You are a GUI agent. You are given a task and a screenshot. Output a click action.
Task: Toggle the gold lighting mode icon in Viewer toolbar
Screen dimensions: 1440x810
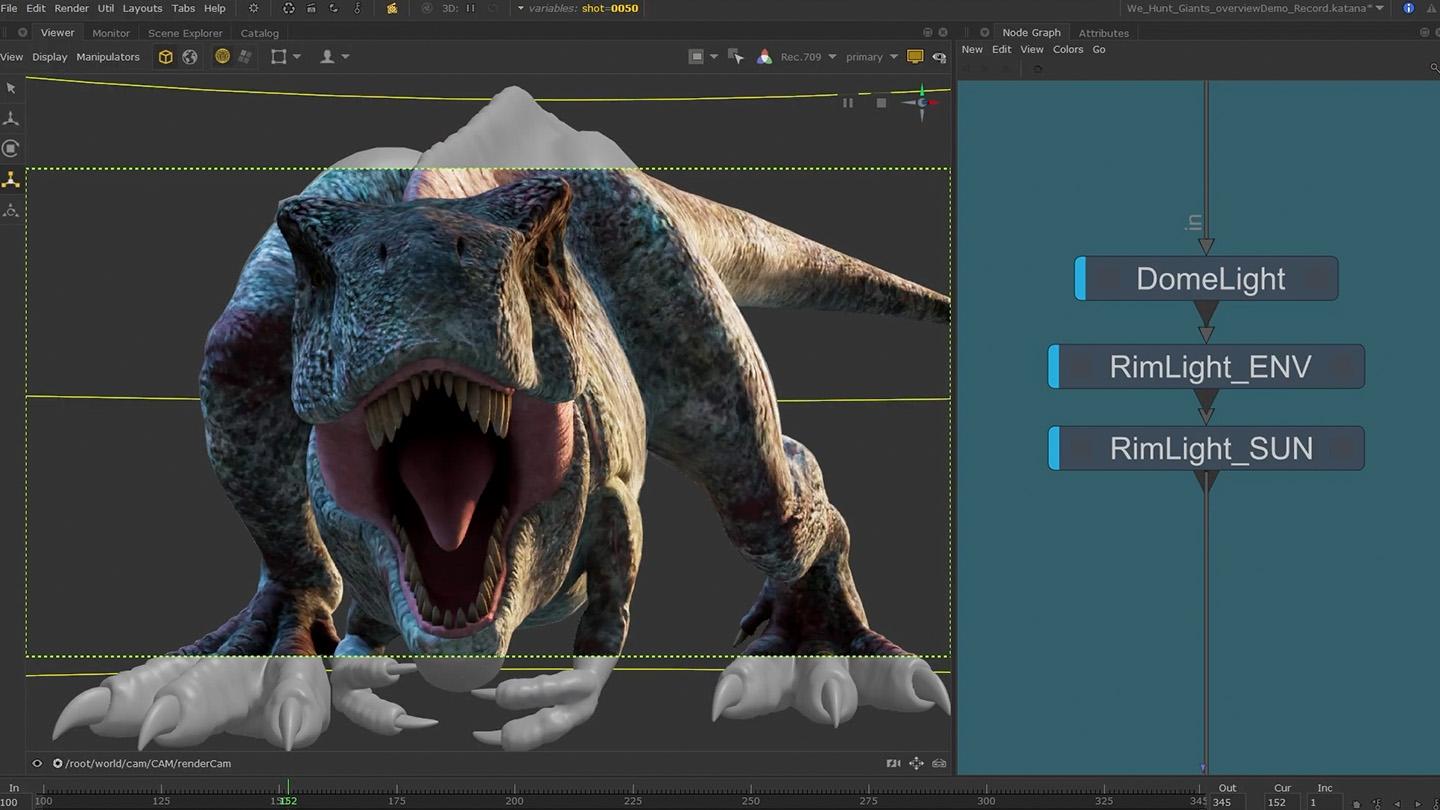click(221, 56)
